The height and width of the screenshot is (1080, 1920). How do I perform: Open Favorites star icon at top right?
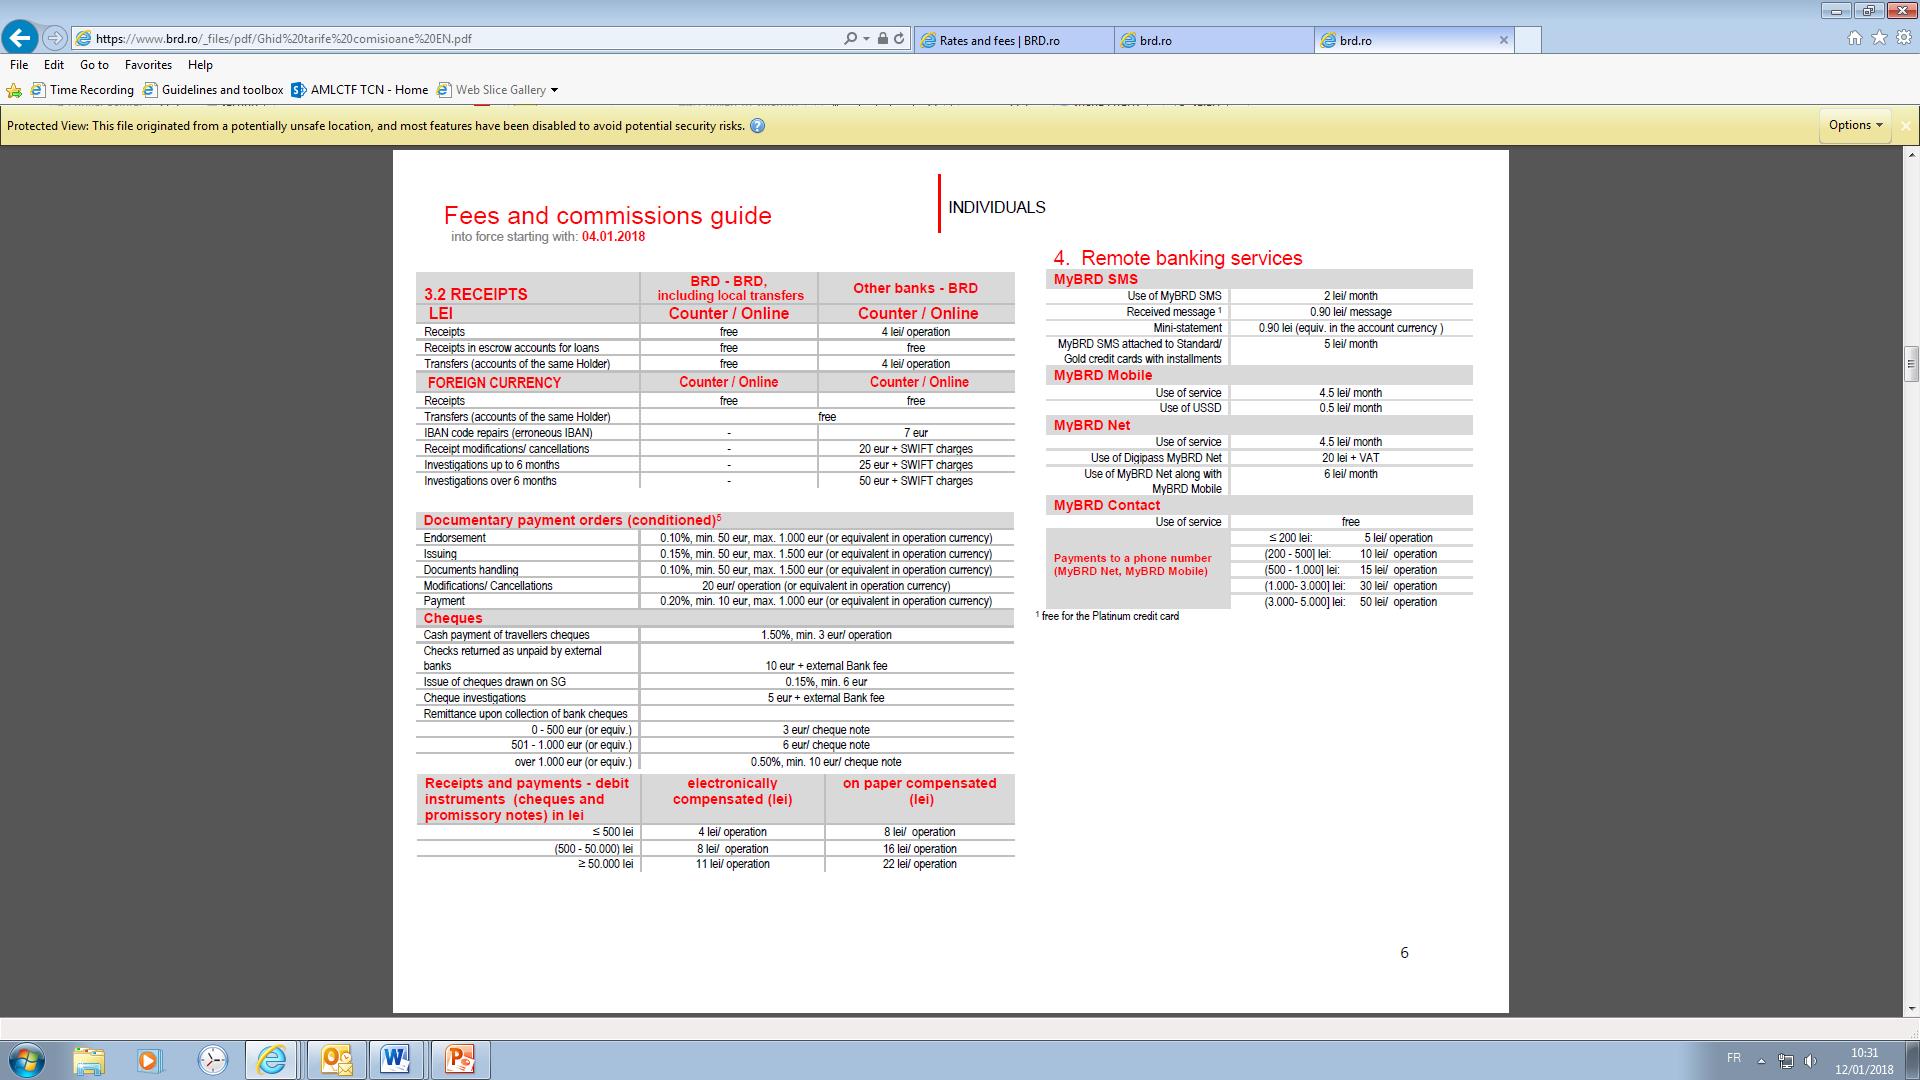[x=1879, y=38]
